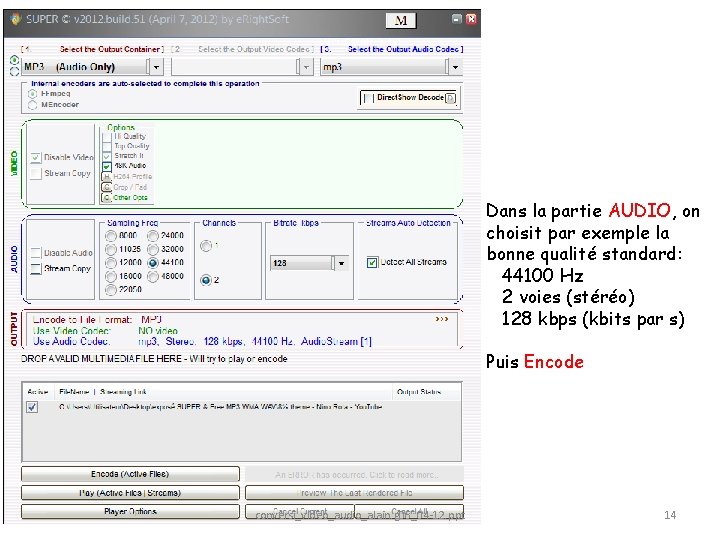The image size is (720, 540).
Task: Enable the Top Quality option
Action: [x=107, y=146]
